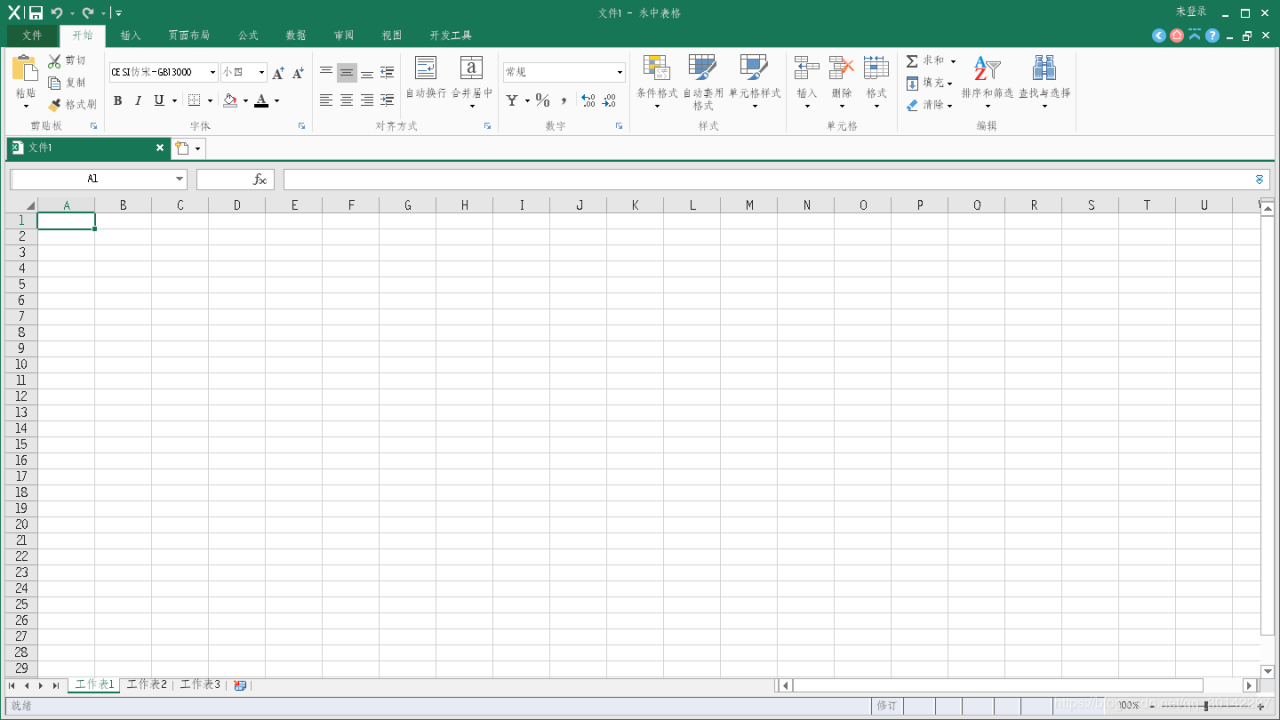This screenshot has width=1280, height=720.
Task: Switch to worksheet 工作表3
Action: click(x=200, y=685)
